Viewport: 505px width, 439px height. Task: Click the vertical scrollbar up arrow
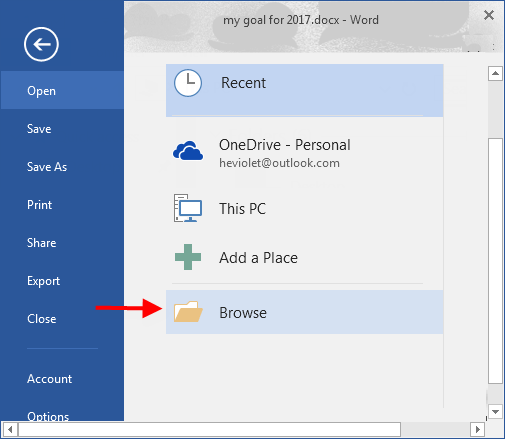pos(495,73)
